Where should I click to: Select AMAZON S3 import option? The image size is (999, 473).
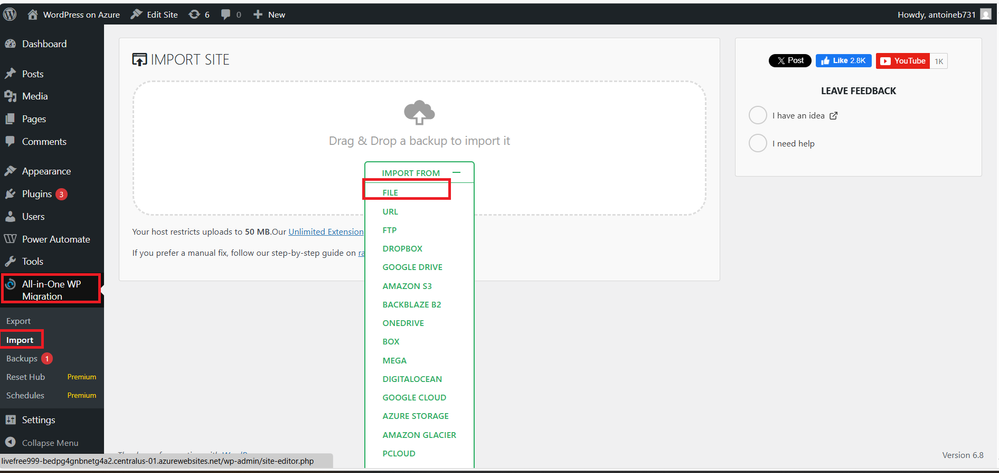(x=407, y=286)
